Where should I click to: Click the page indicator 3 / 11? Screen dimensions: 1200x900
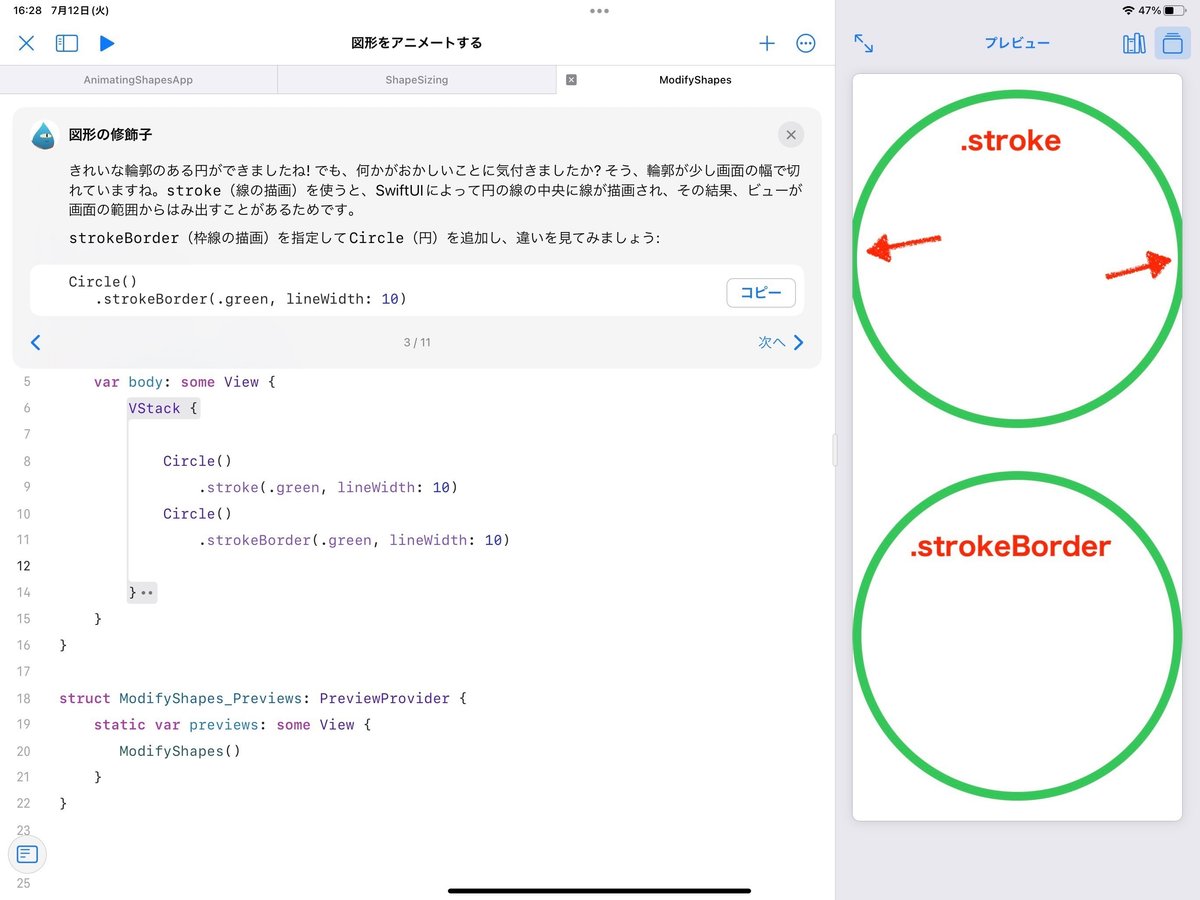(417, 342)
